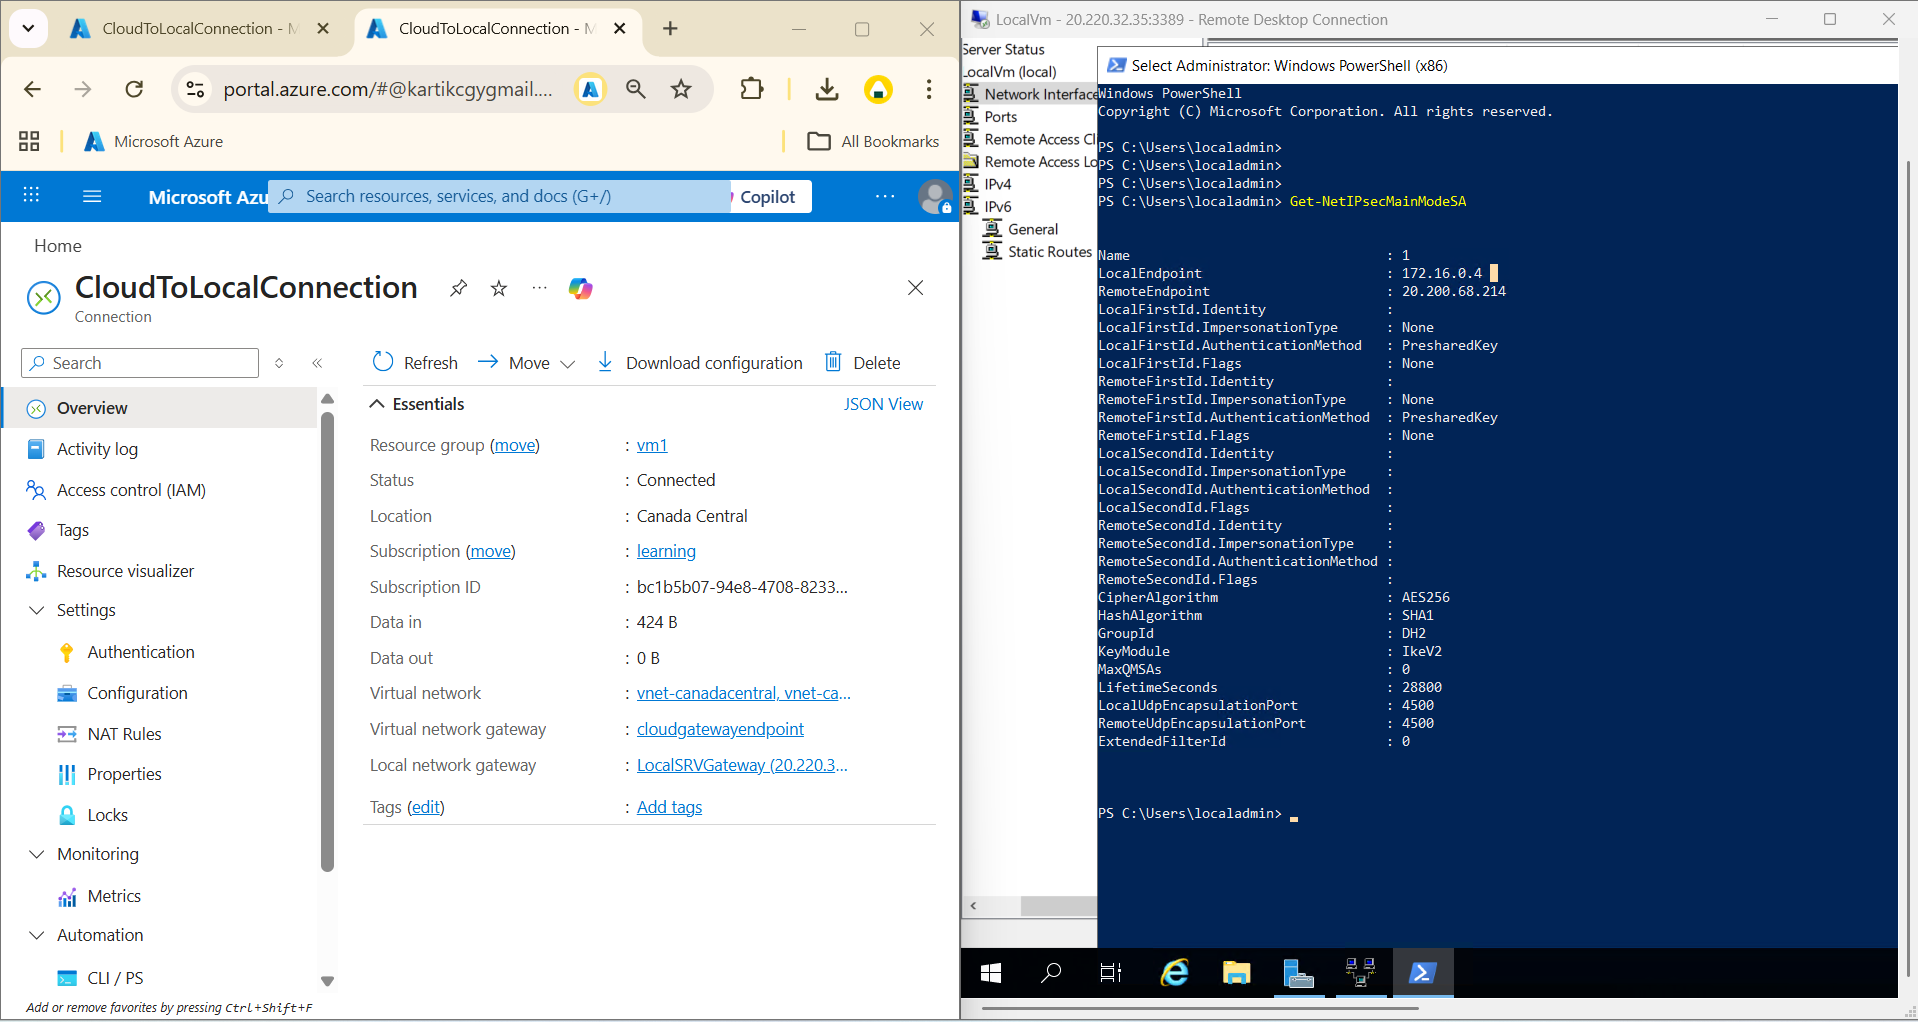Viewport: 1918px width, 1022px height.
Task: Open the learning subscription link
Action: coord(666,551)
